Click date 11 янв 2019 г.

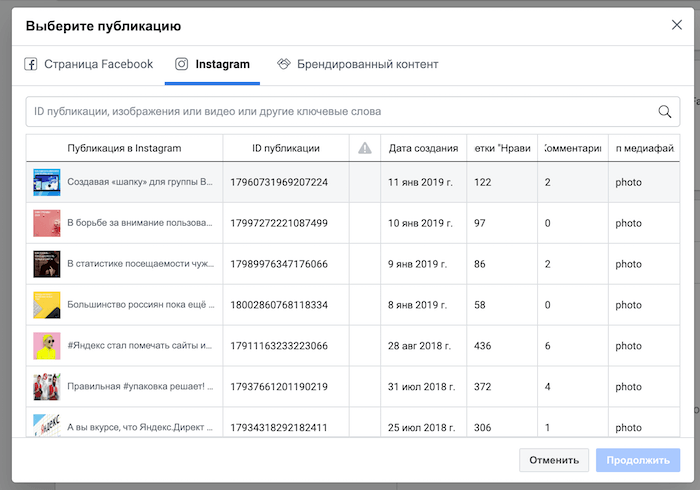pos(420,182)
